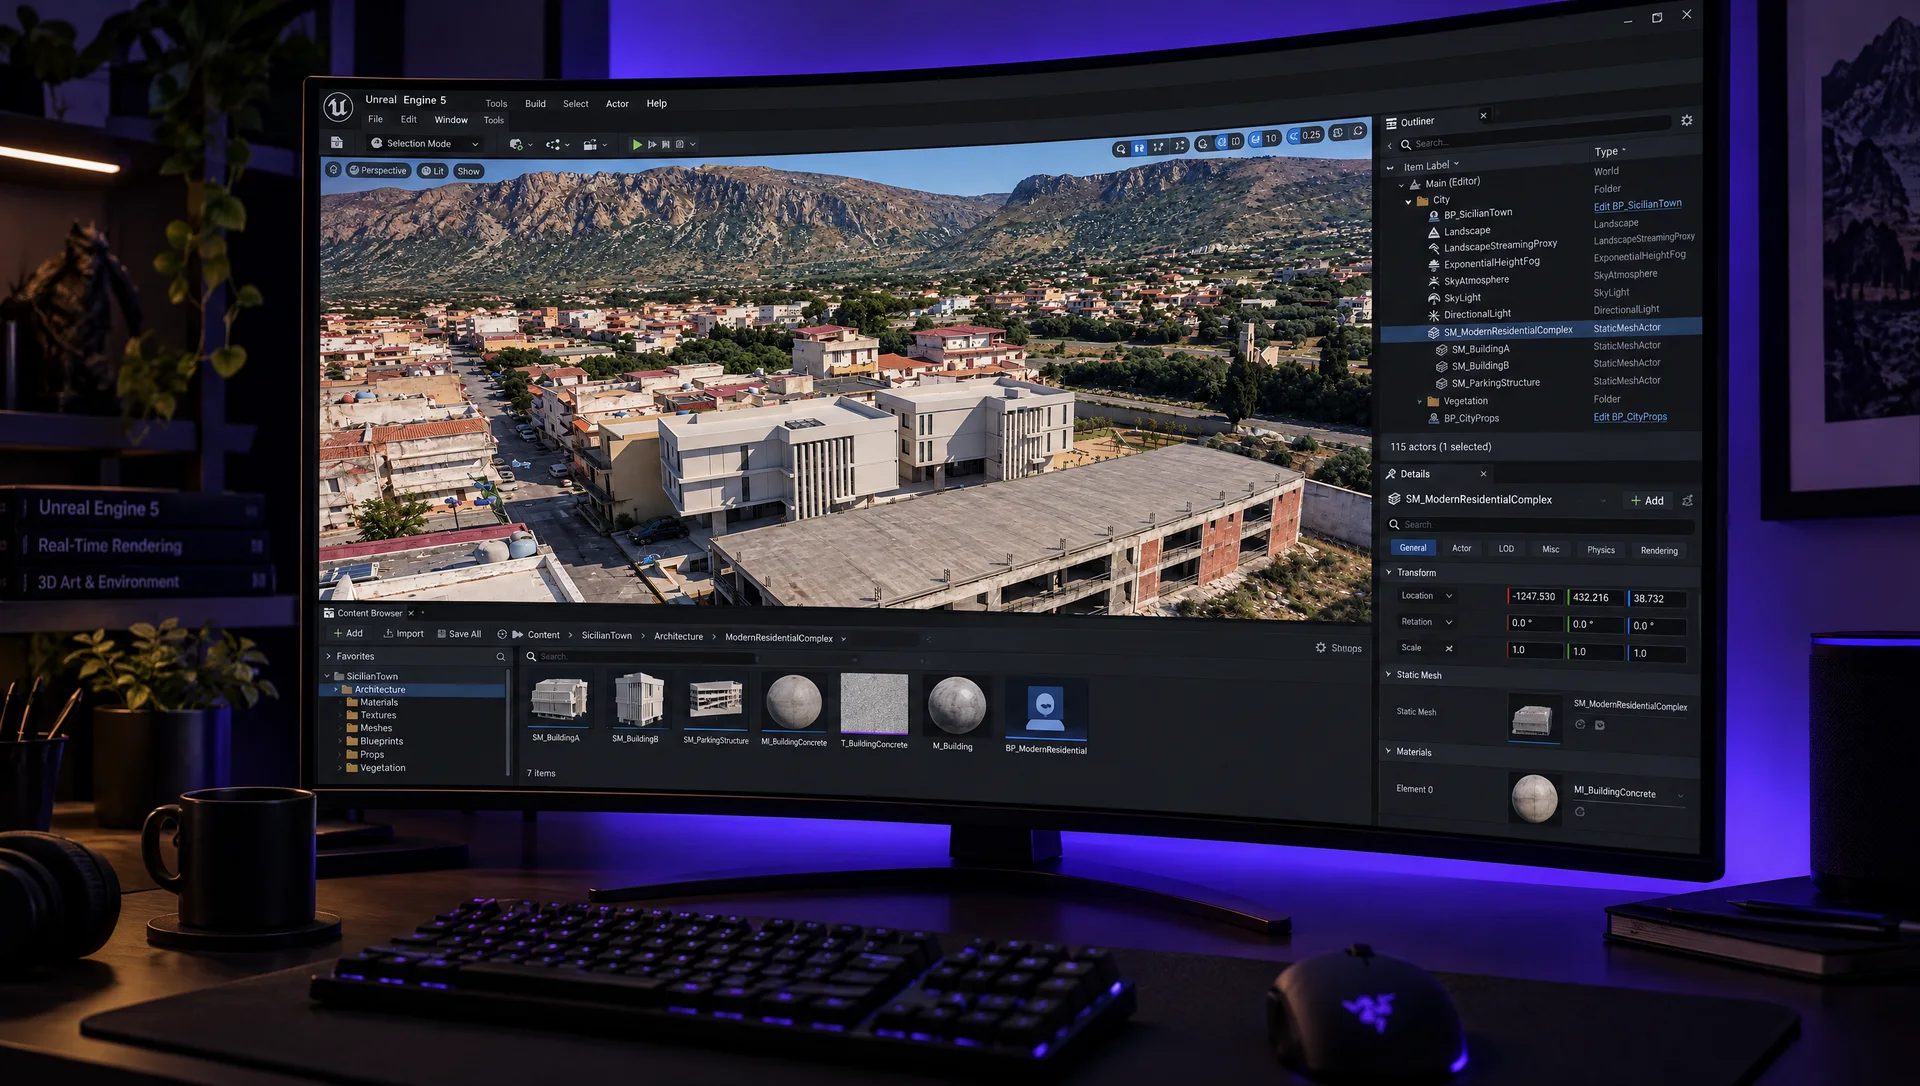Screen dimensions: 1920x1086
Task: Toggle the Lit view mode button
Action: (x=432, y=171)
